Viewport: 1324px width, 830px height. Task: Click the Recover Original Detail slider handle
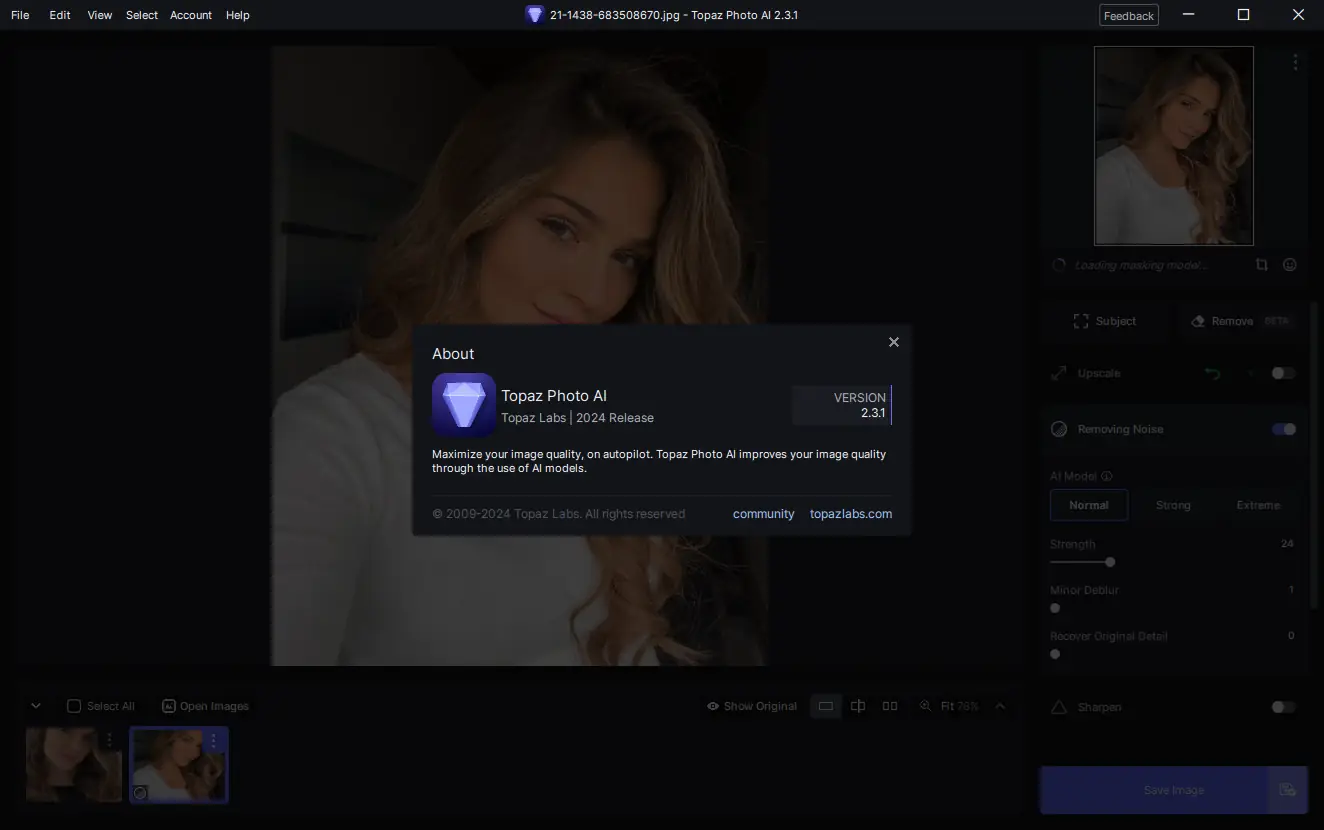(x=1055, y=654)
